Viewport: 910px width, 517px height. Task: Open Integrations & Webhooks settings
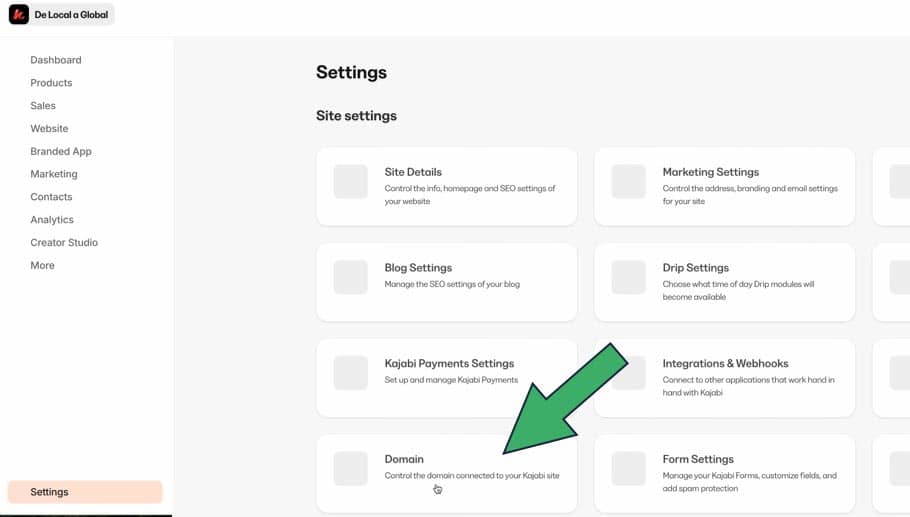(725, 363)
